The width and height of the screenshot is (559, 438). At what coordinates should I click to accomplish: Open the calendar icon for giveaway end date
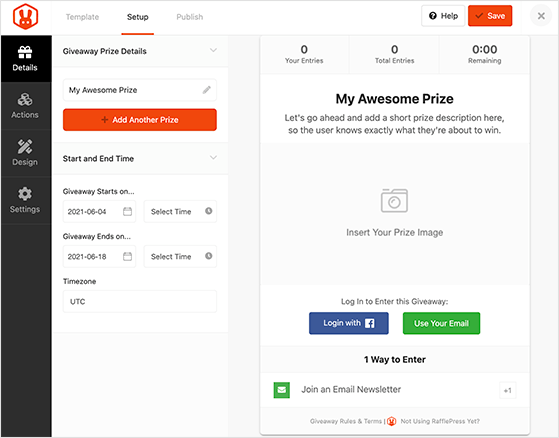(127, 256)
